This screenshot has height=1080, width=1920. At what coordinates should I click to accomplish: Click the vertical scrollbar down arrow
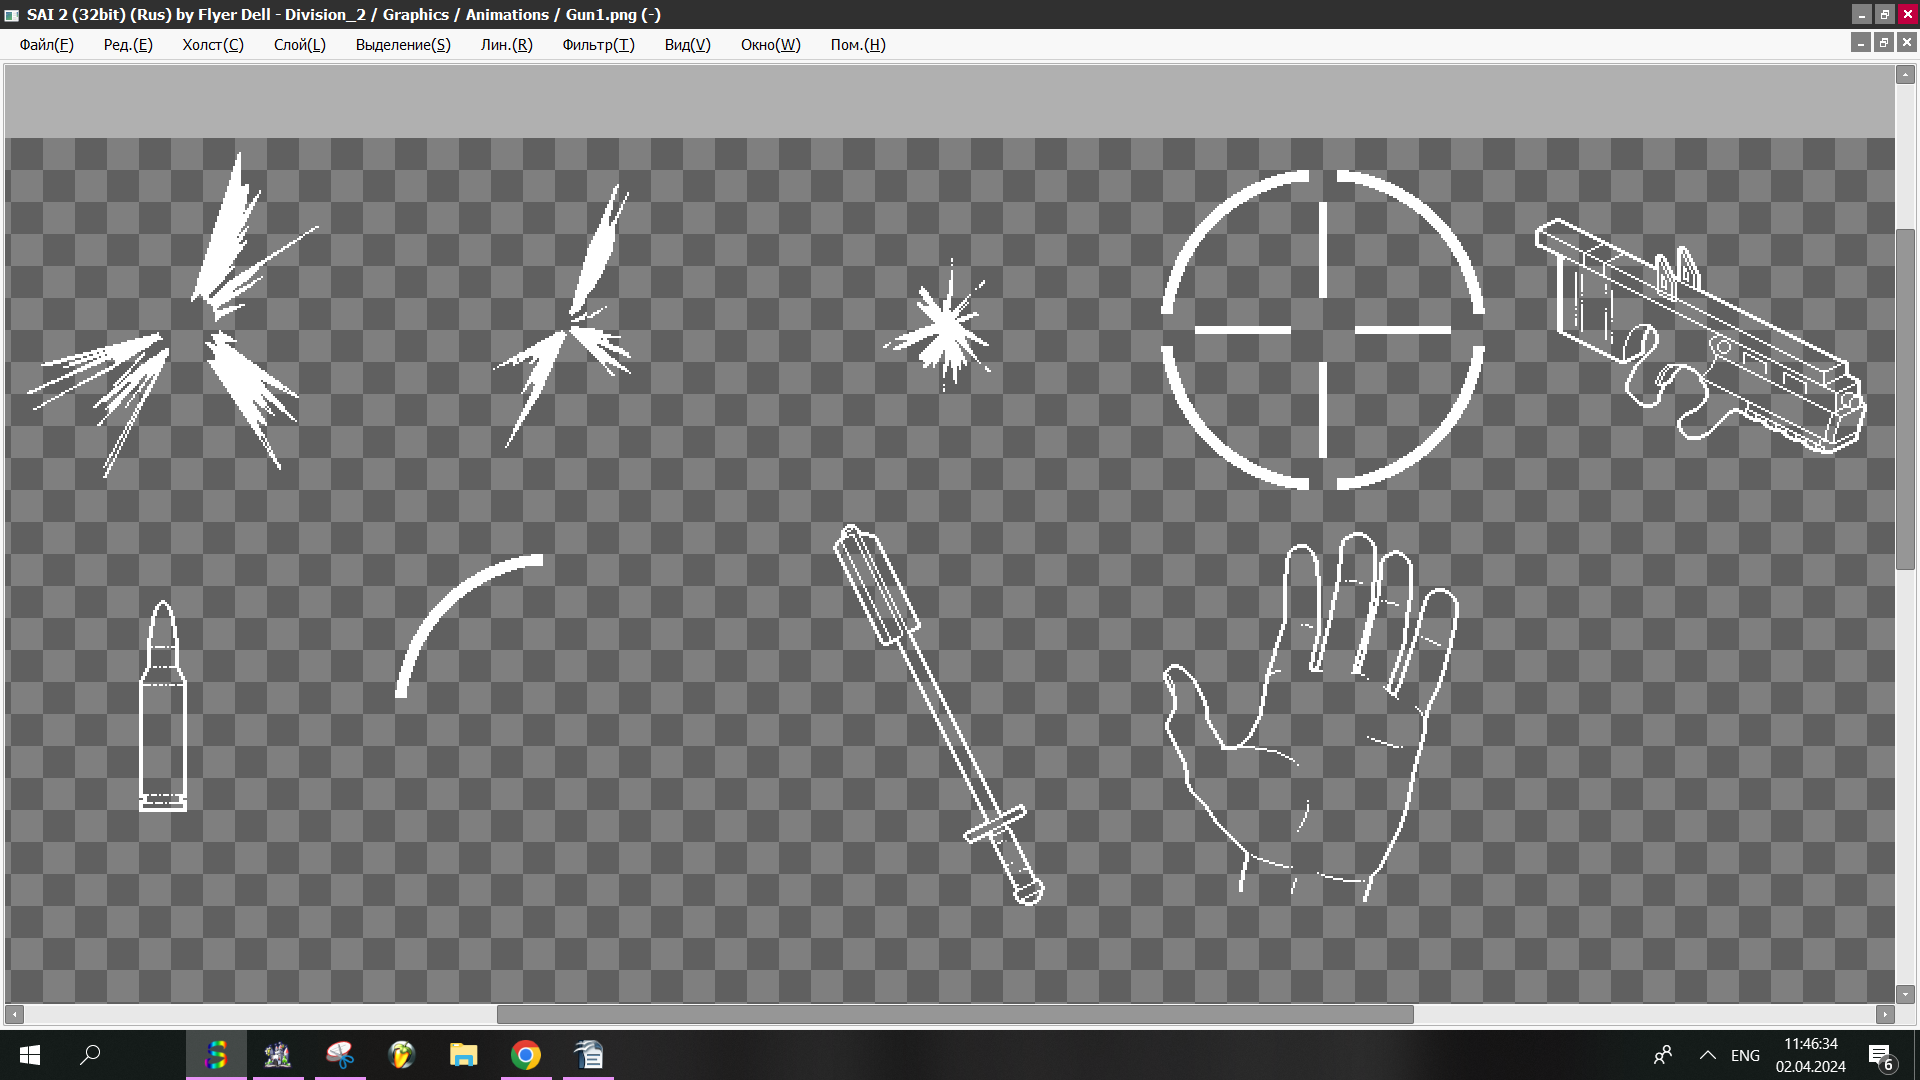(1905, 994)
